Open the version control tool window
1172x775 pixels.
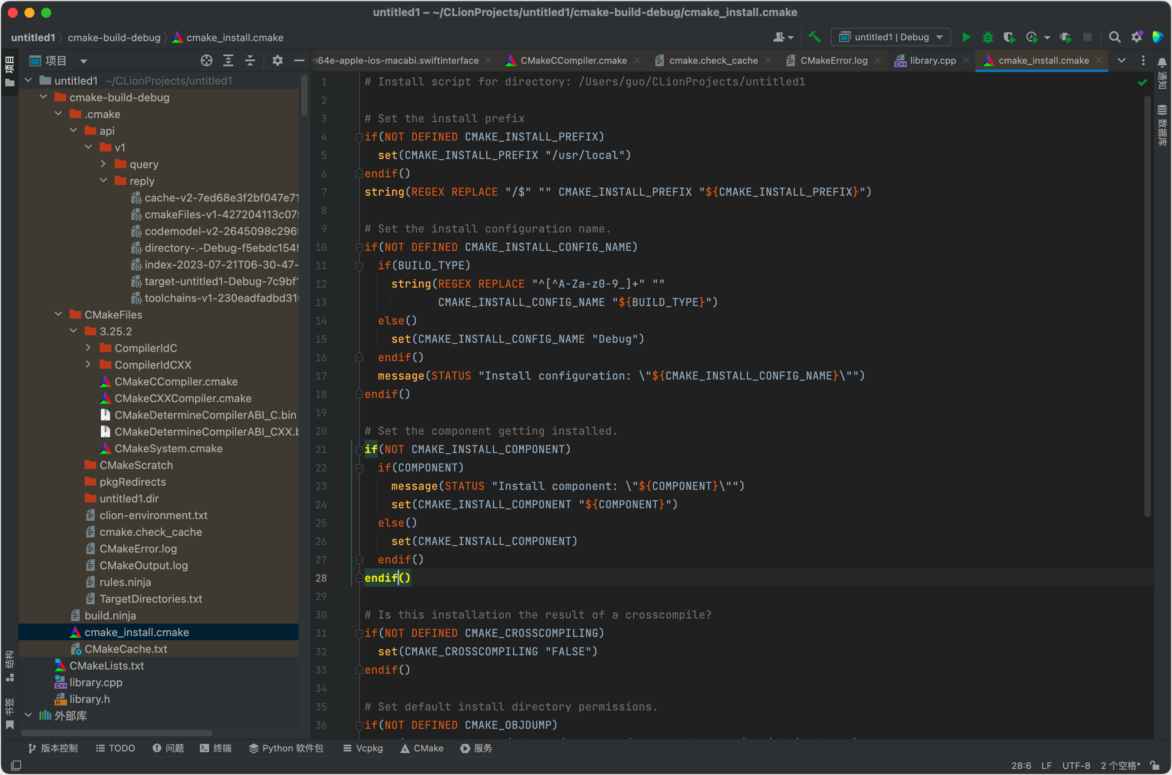coord(52,748)
